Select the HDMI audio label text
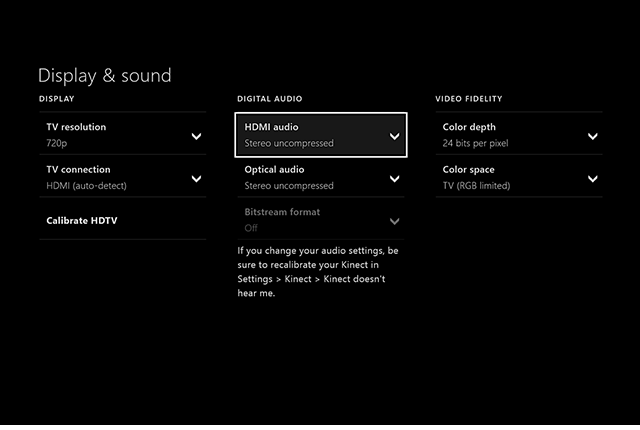Viewport: 640px width, 430px height. pos(271,128)
